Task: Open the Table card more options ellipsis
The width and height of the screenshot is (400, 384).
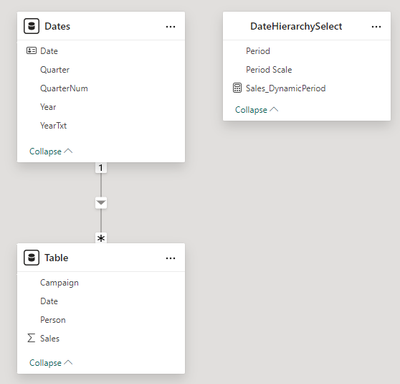Action: (170, 258)
